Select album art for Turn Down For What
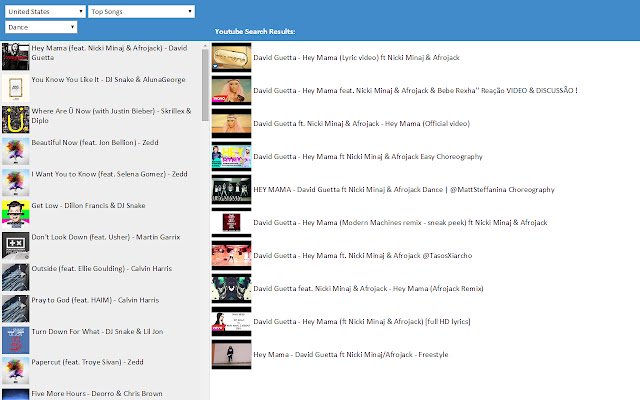 coord(16,340)
